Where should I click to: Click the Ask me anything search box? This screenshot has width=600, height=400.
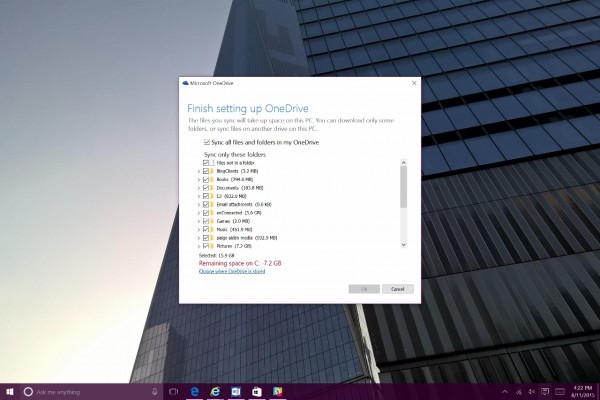coord(92,392)
